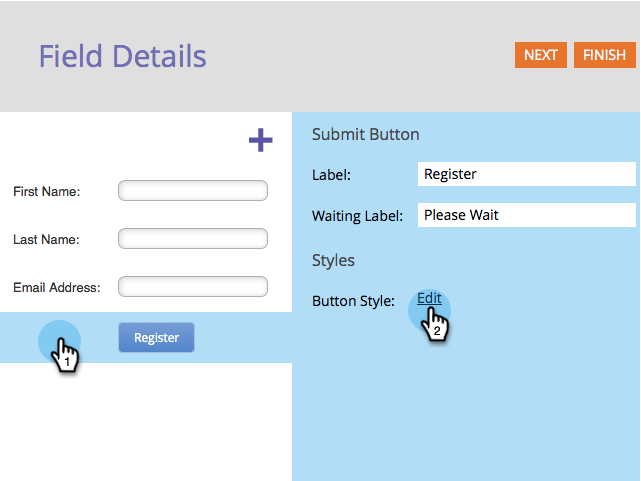Click the First Name field label
This screenshot has height=481, width=641.
(47, 191)
